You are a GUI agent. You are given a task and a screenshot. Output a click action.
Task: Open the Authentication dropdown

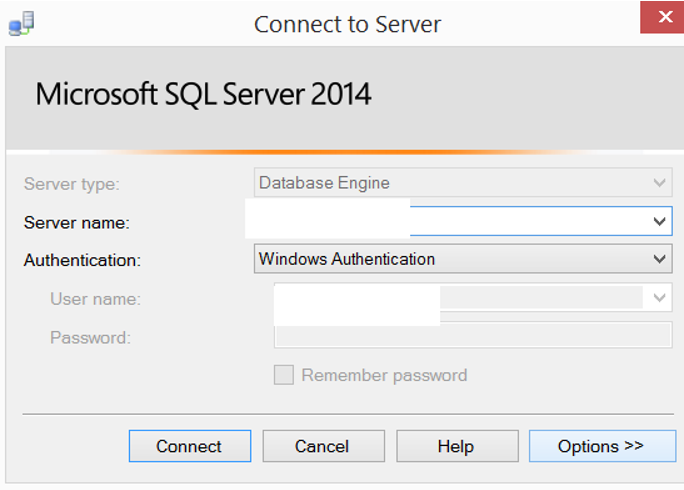point(463,259)
